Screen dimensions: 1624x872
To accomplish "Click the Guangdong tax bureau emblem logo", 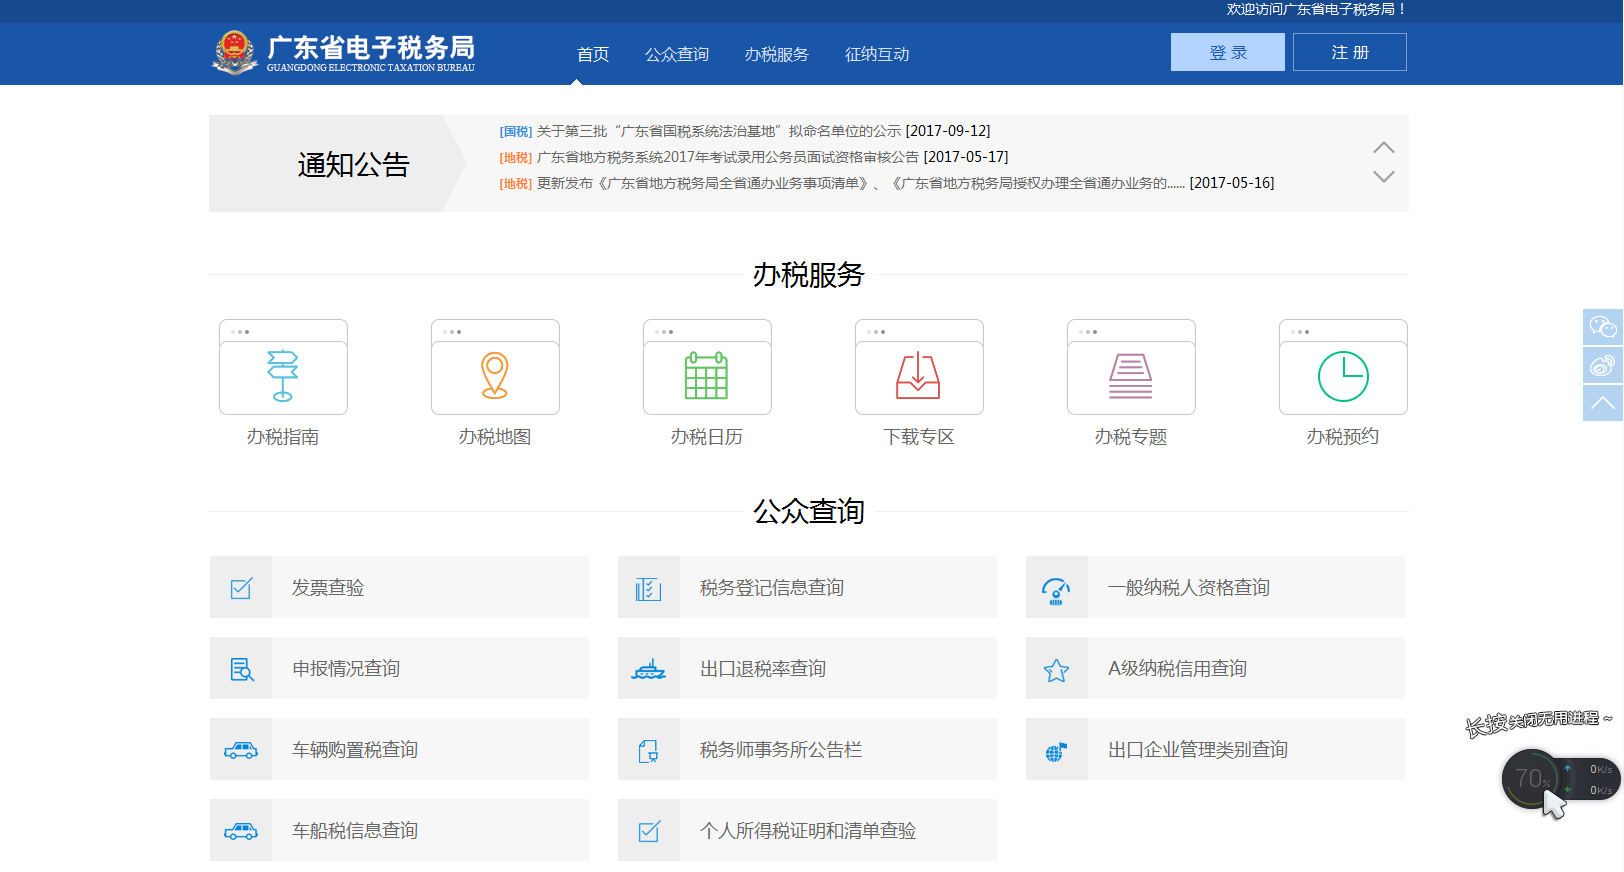I will [235, 52].
